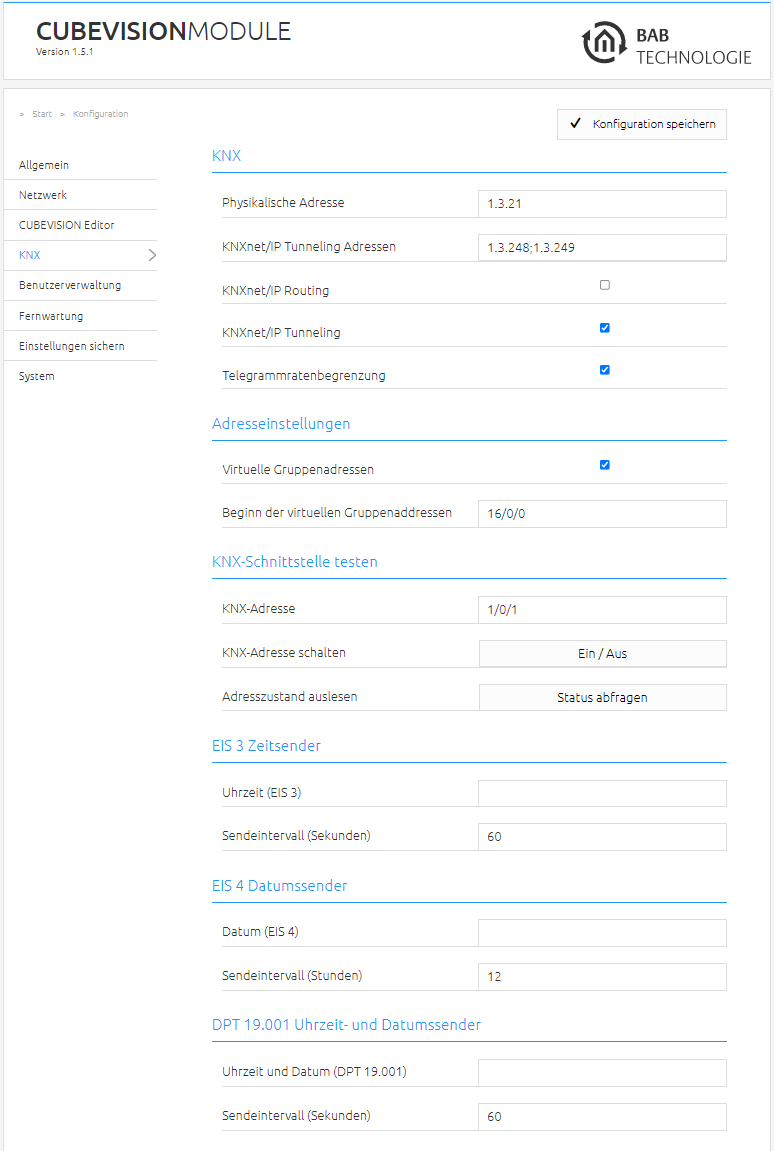The image size is (774, 1151).
Task: Toggle the Telegrammratenbegrenzung checkbox
Action: pyautogui.click(x=604, y=370)
